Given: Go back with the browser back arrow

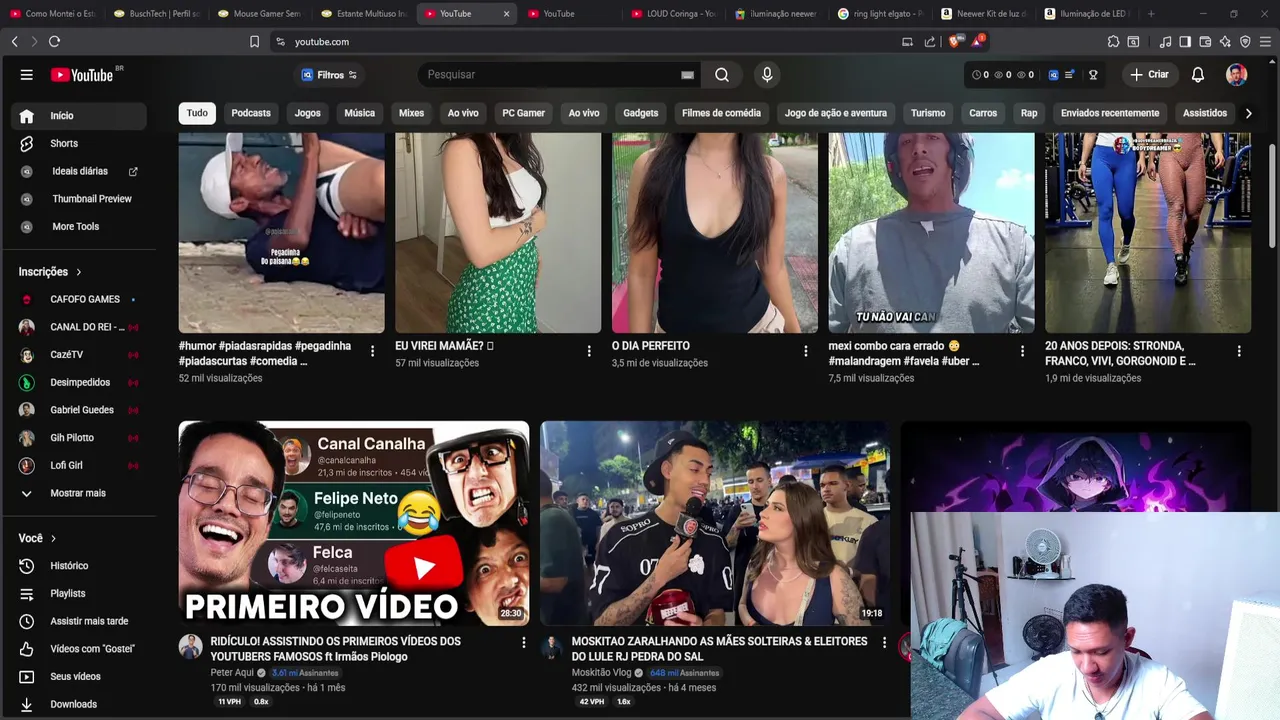Looking at the screenshot, I should pos(14,42).
